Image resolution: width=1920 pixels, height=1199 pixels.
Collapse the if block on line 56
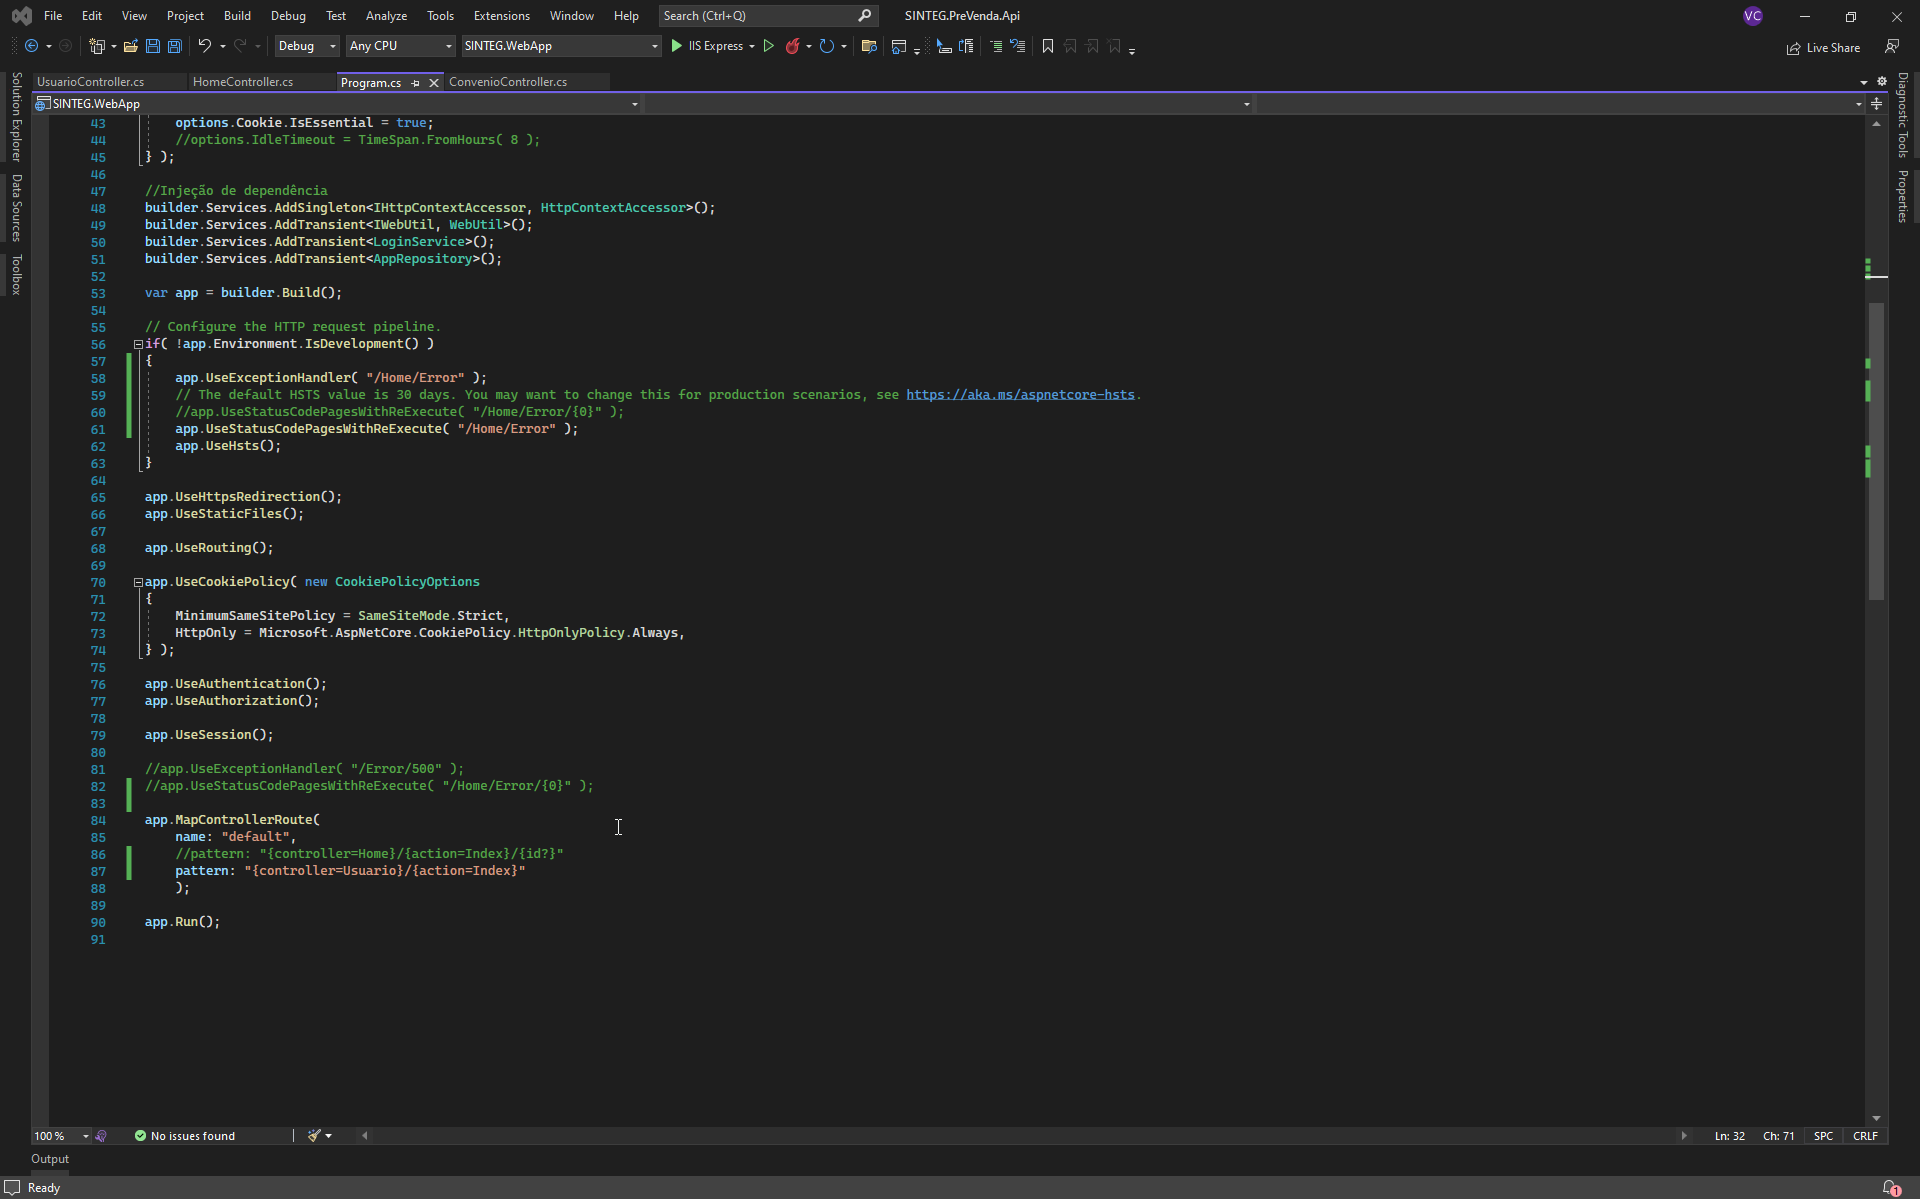(x=138, y=344)
